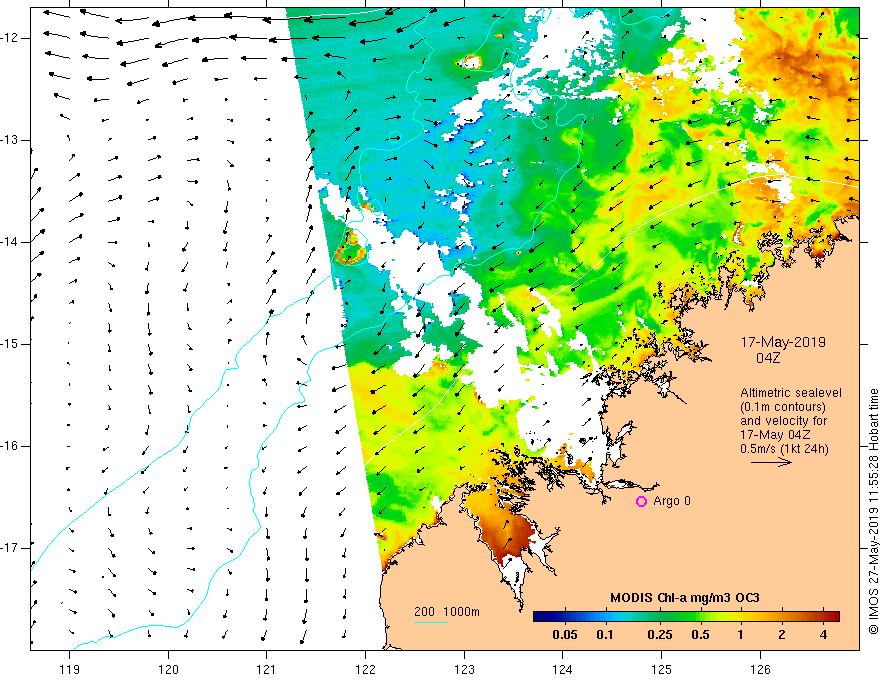Viewport: 880px width, 680px height.
Task: Click the '17-May-2019' date label
Action: click(783, 342)
